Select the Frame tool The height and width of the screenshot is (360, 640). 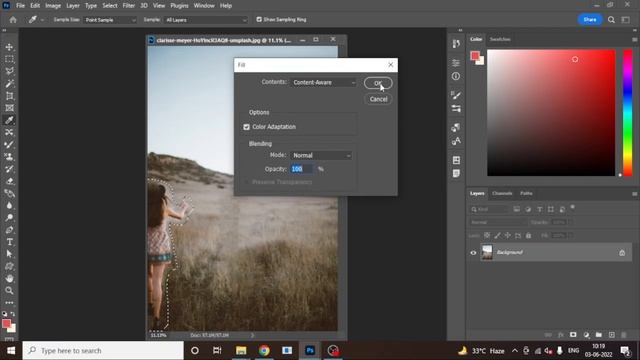(9, 108)
